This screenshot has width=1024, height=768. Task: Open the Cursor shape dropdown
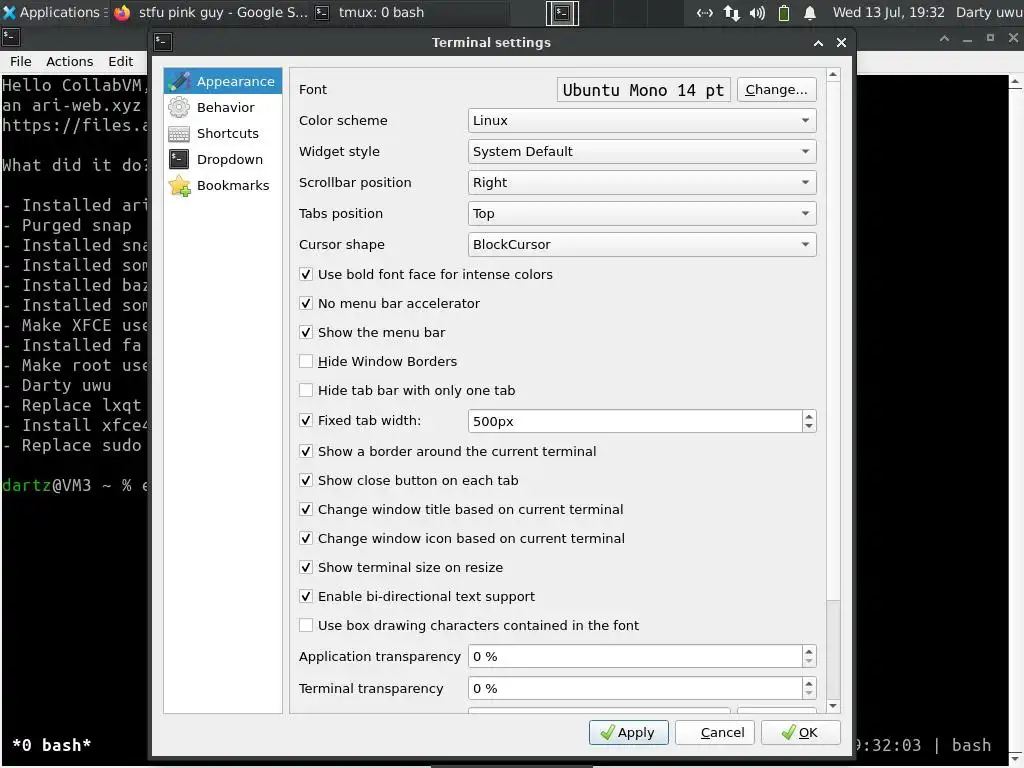(x=642, y=244)
